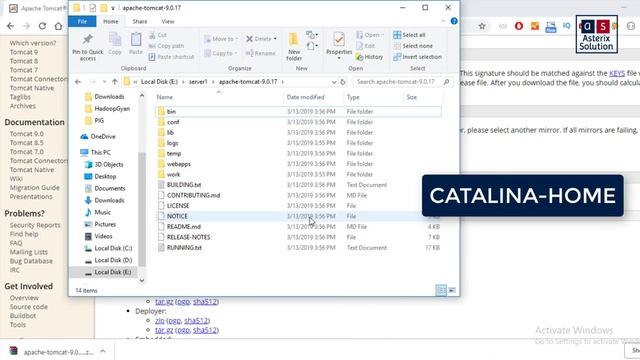Screen dimensions: 640x360
Task: Click the server1 breadcrumb segment
Action: [198, 82]
